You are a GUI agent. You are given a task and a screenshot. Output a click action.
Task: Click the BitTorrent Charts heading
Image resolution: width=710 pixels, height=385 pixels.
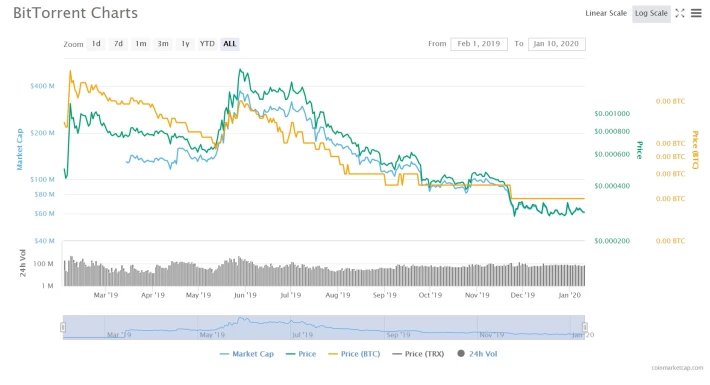coord(75,13)
